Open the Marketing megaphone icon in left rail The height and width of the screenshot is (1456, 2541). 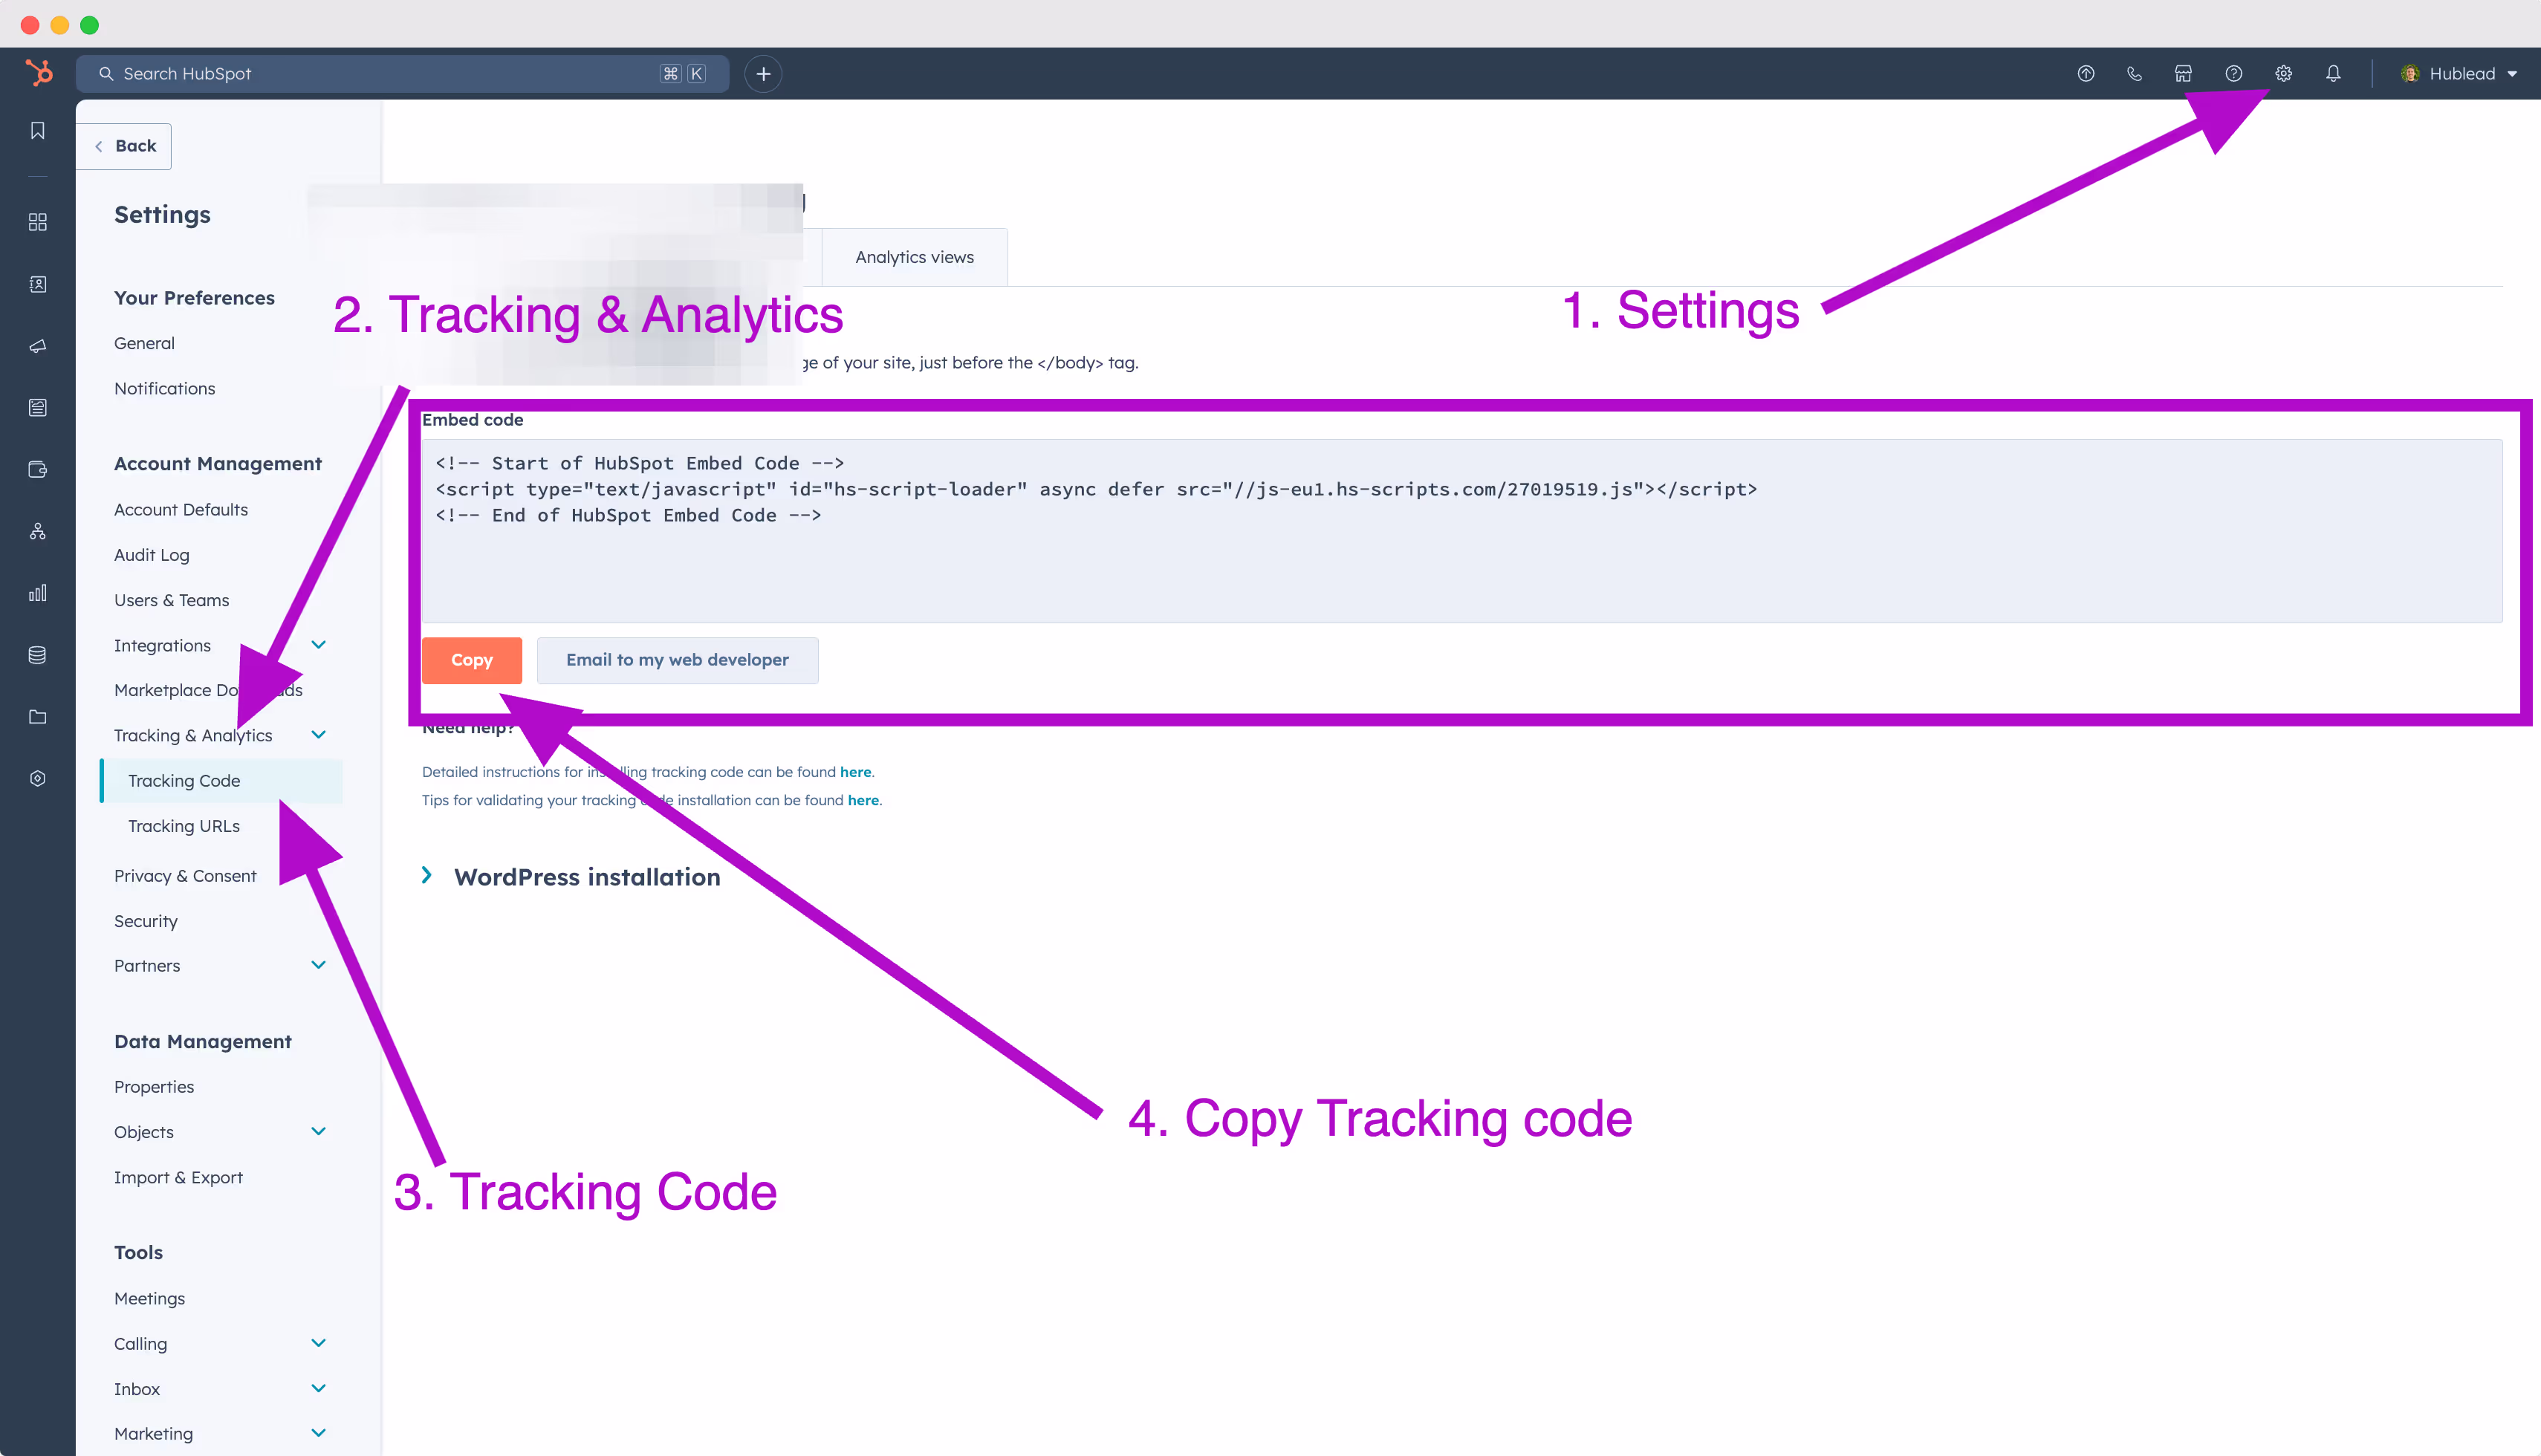(x=38, y=346)
